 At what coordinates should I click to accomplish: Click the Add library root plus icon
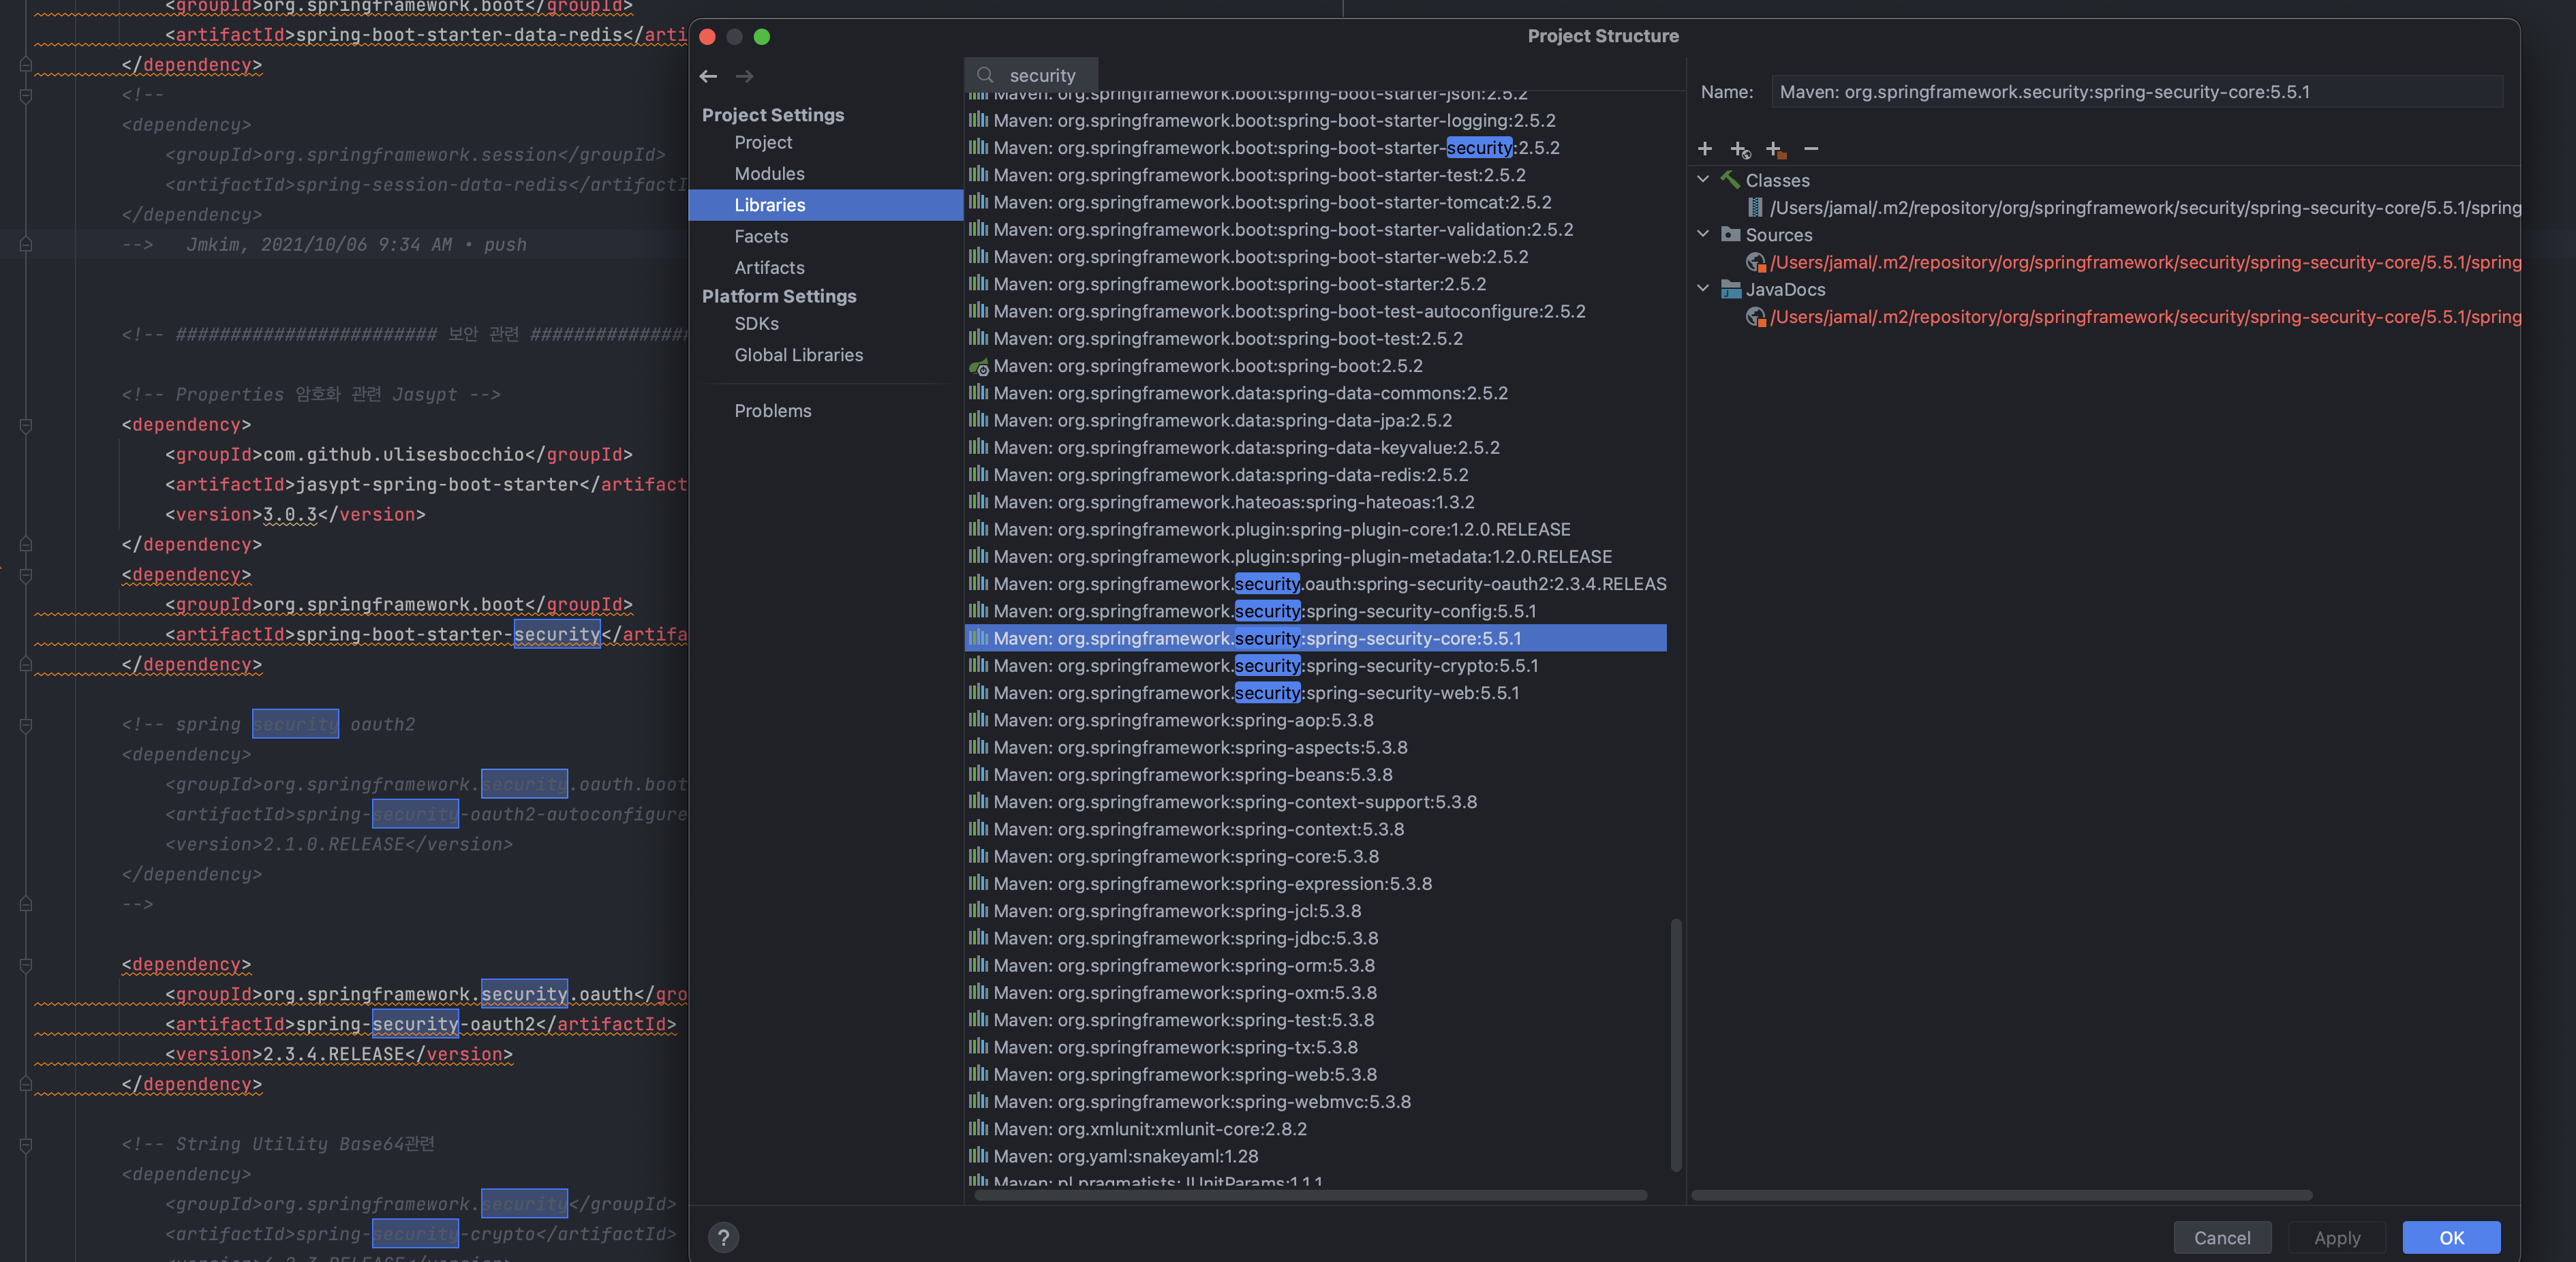tap(1705, 149)
